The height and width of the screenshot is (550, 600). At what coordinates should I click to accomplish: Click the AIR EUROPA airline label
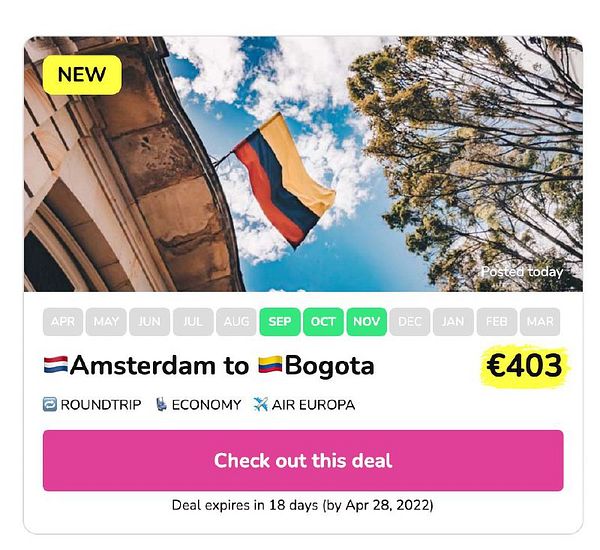tap(315, 405)
